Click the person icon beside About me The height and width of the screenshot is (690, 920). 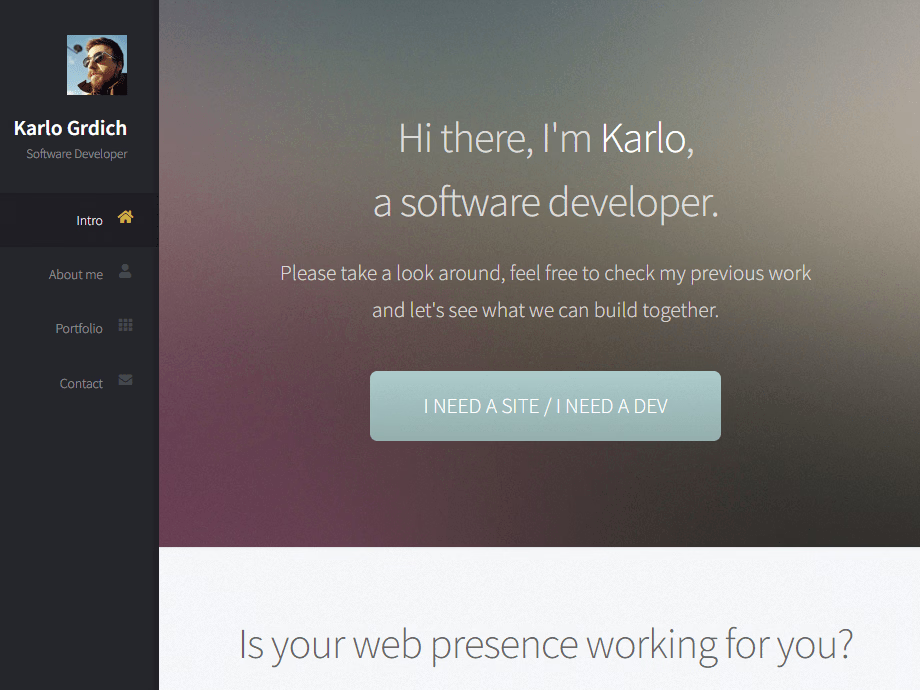125,271
